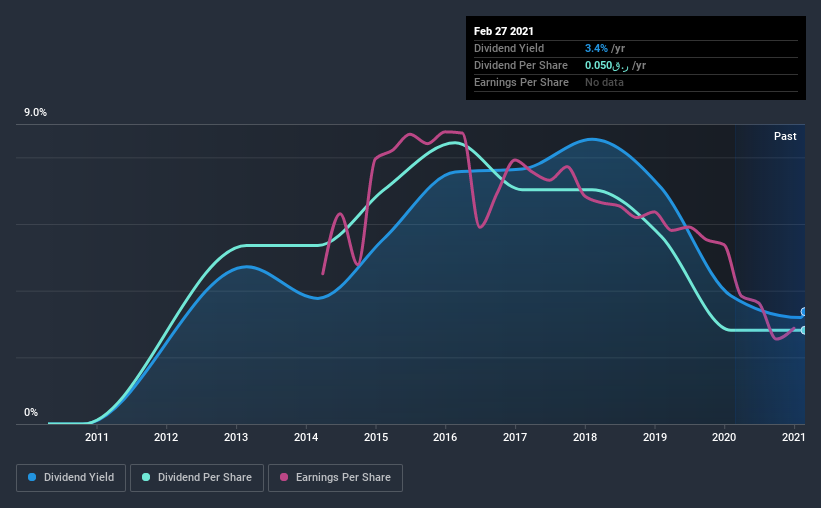Screen dimensions: 821x508
Task: Click the 9.0% y-axis label
Action: (35, 113)
